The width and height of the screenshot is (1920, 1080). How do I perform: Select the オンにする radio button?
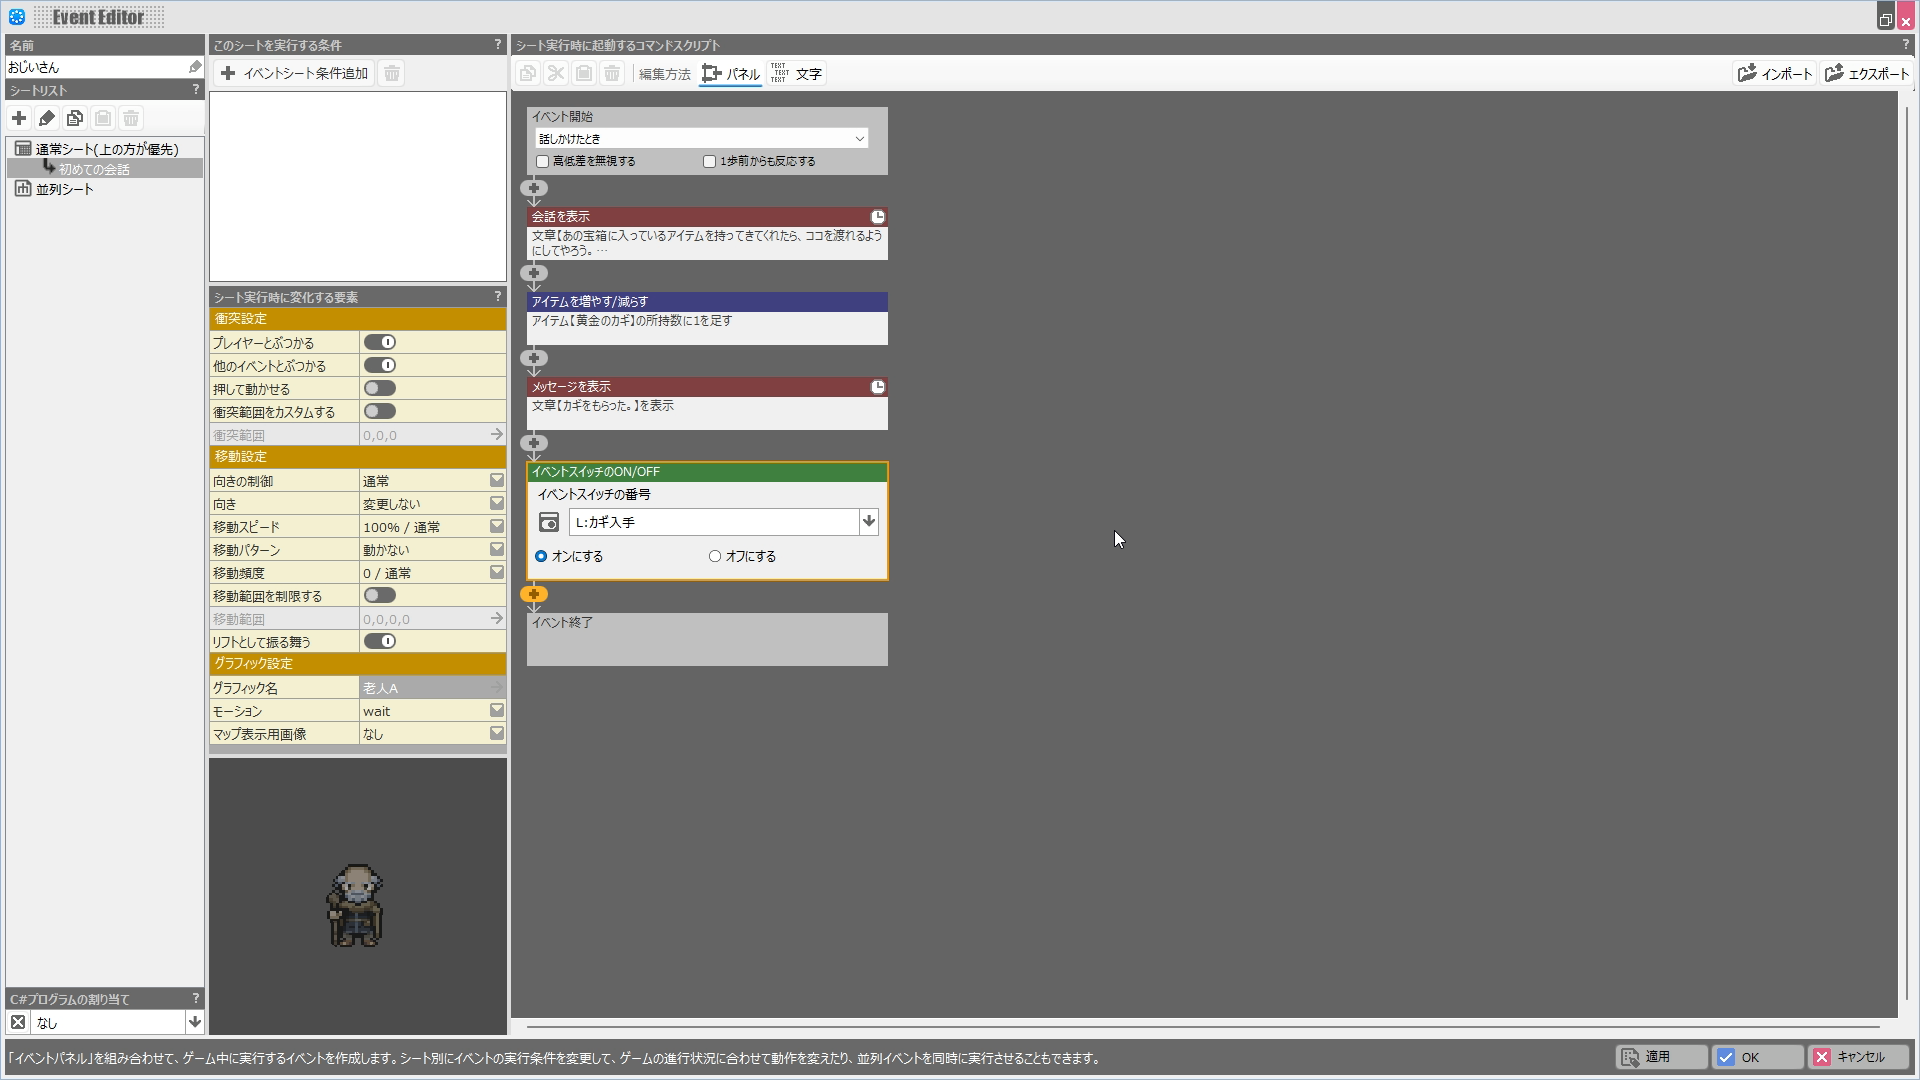(541, 556)
